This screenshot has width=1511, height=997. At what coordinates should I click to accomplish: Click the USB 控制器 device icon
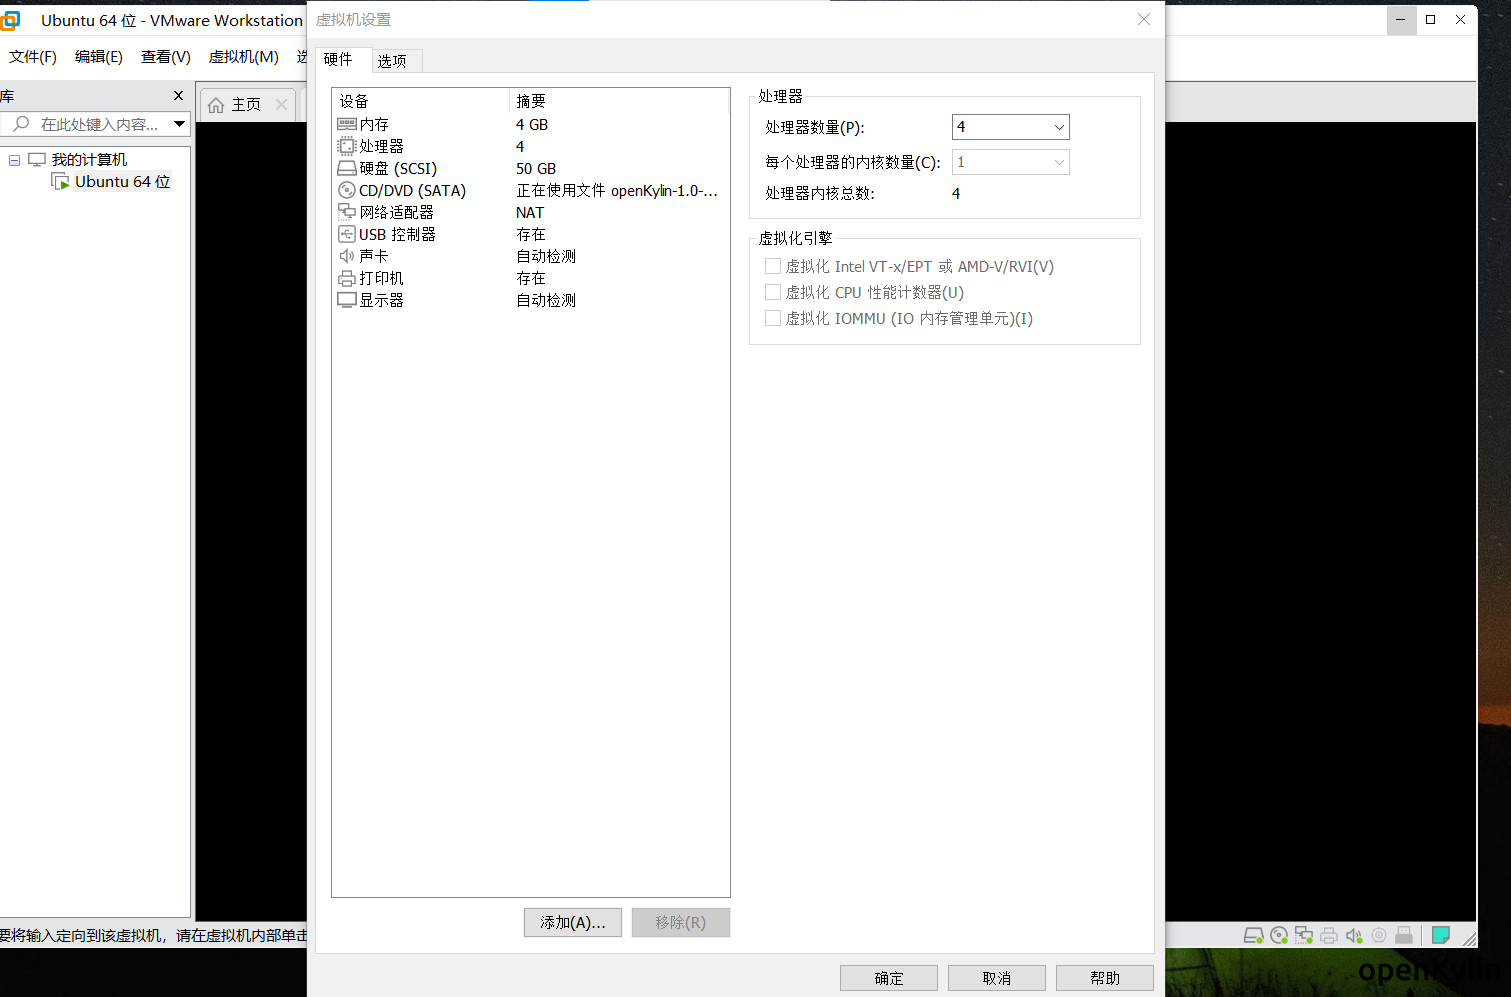coord(346,234)
